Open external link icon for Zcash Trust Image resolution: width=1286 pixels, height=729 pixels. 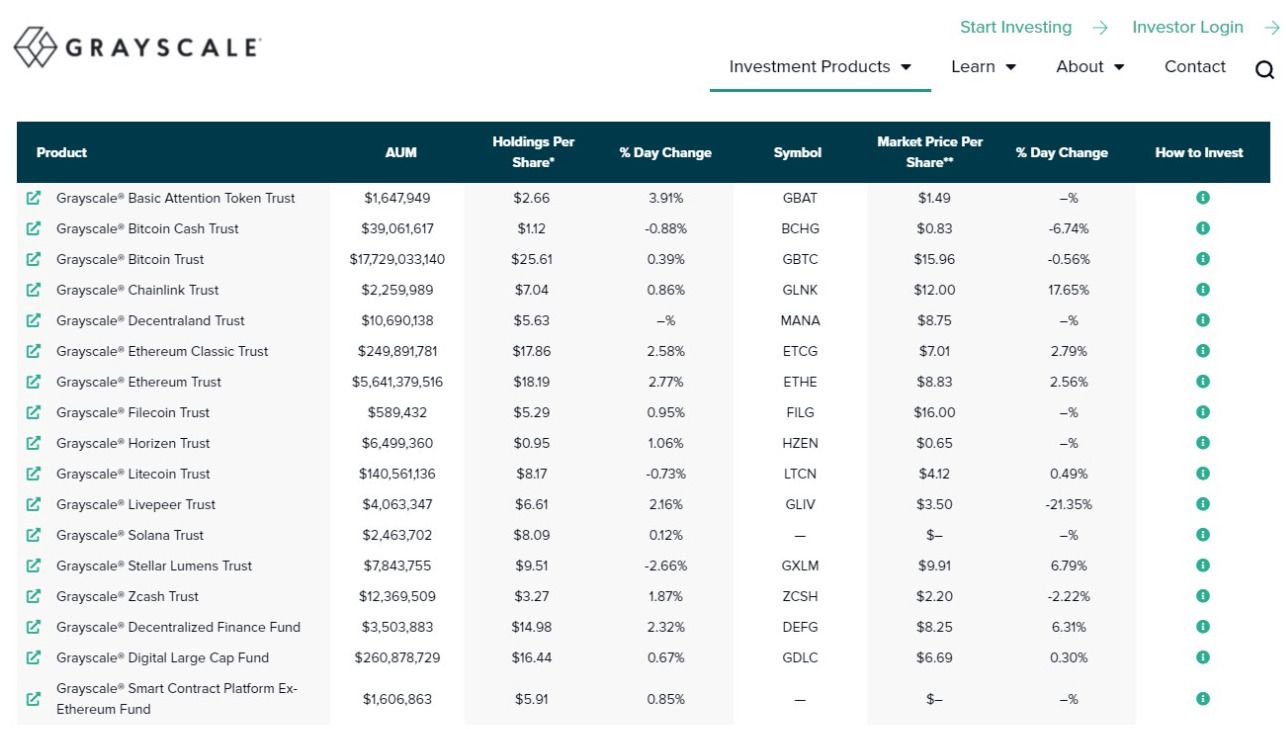(34, 596)
